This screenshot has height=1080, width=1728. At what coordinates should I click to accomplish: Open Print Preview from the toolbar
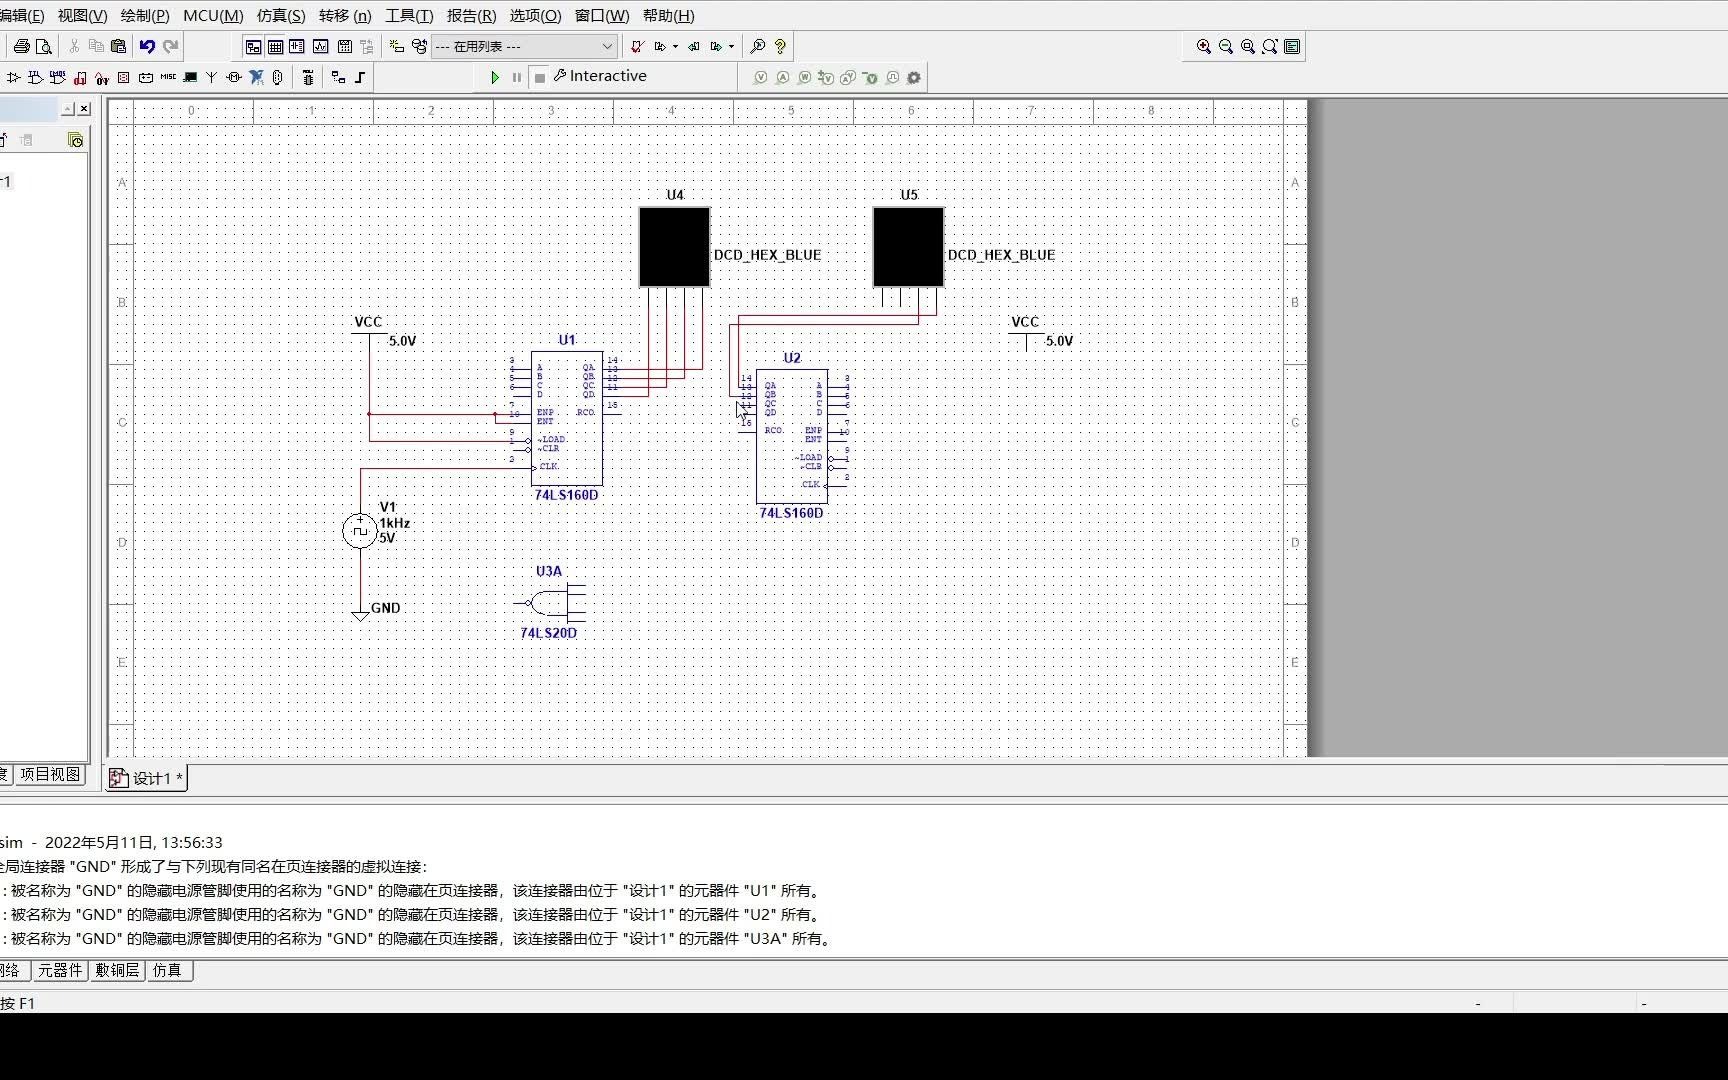tap(43, 46)
